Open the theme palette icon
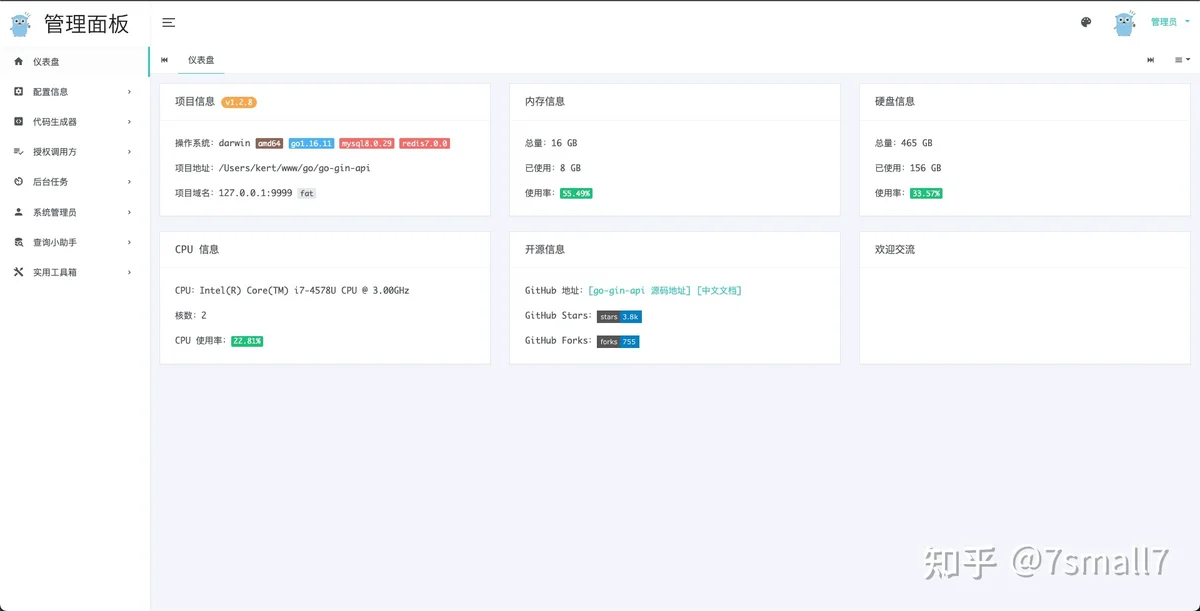1200x611 pixels. 1086,22
